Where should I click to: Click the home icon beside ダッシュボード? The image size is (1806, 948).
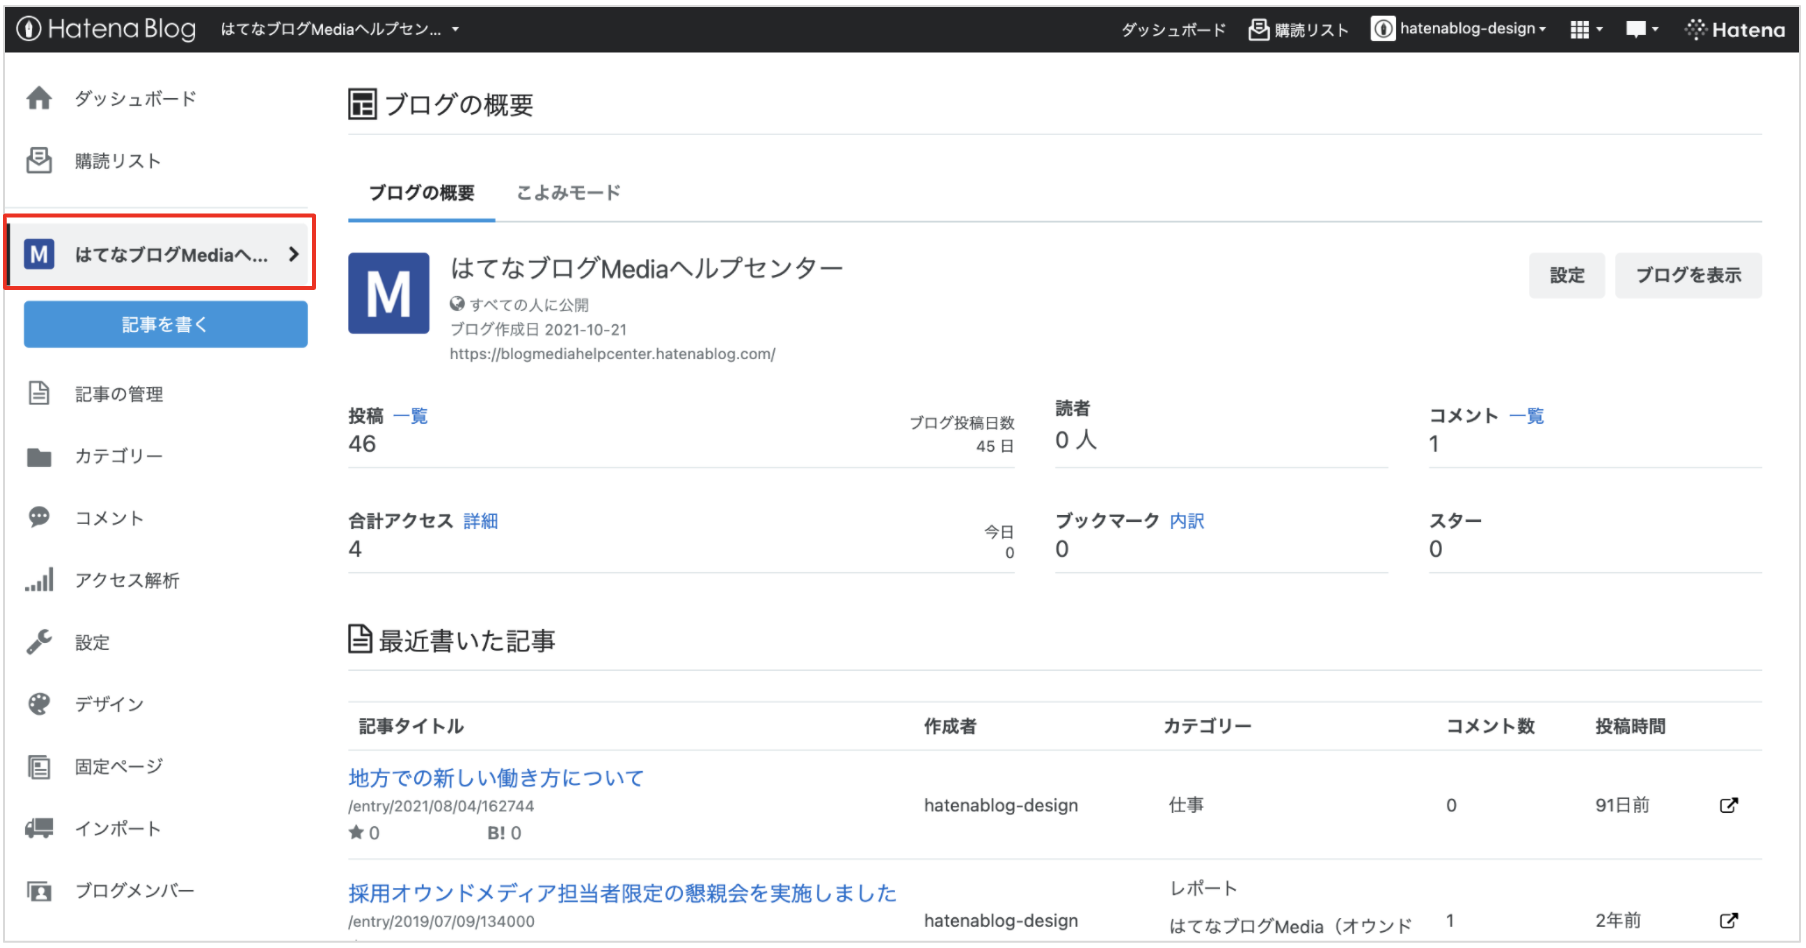click(39, 98)
